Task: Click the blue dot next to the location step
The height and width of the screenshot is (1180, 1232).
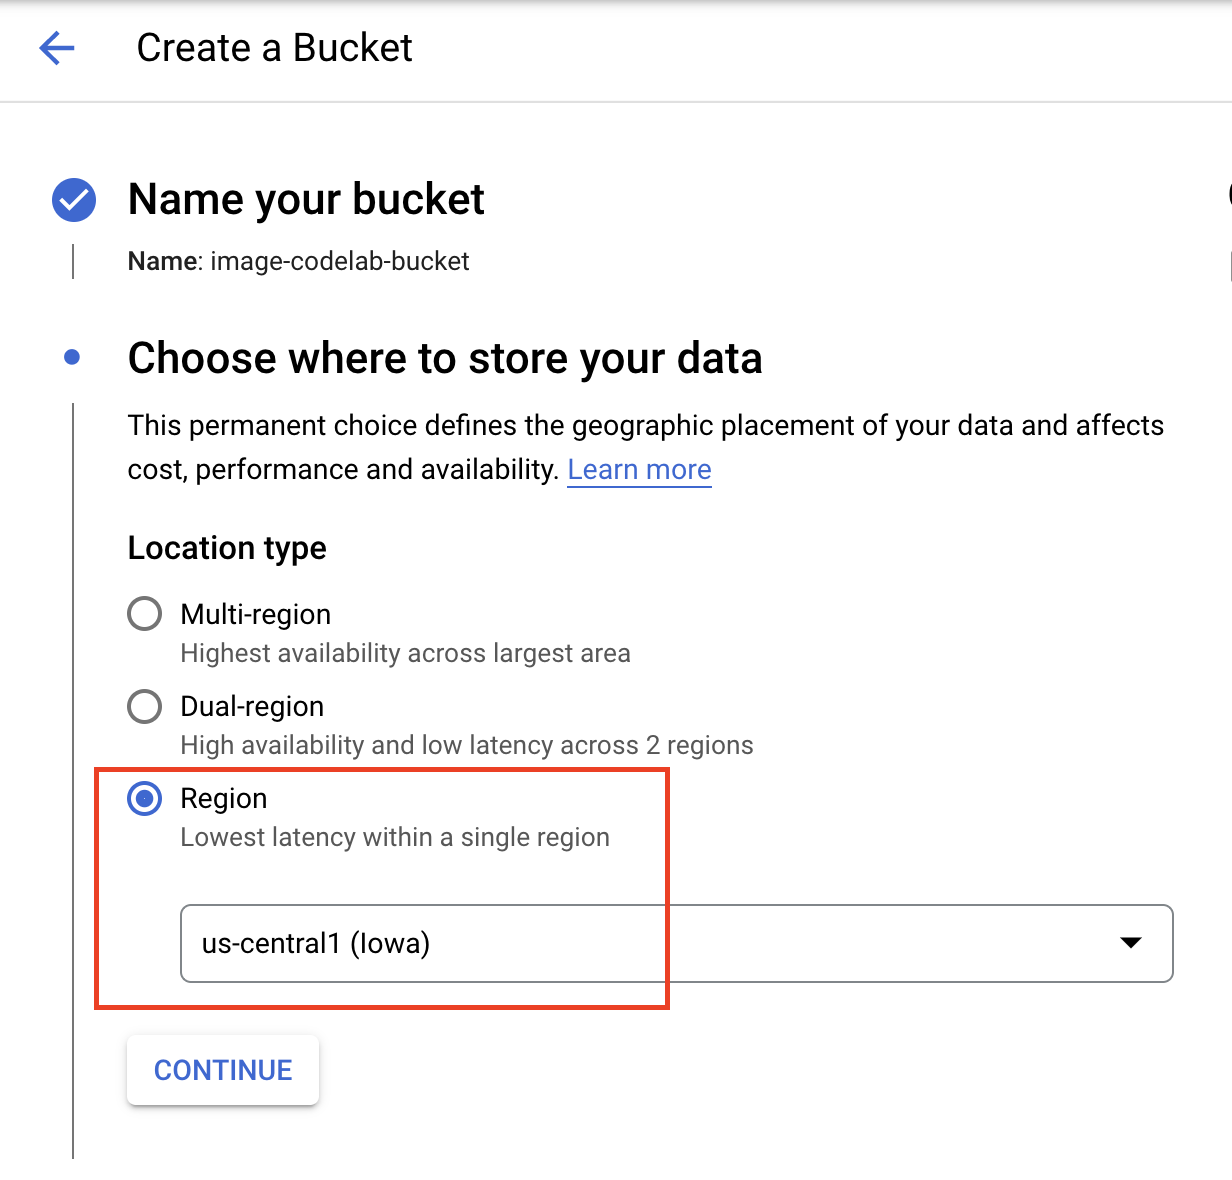Action: coord(72,356)
